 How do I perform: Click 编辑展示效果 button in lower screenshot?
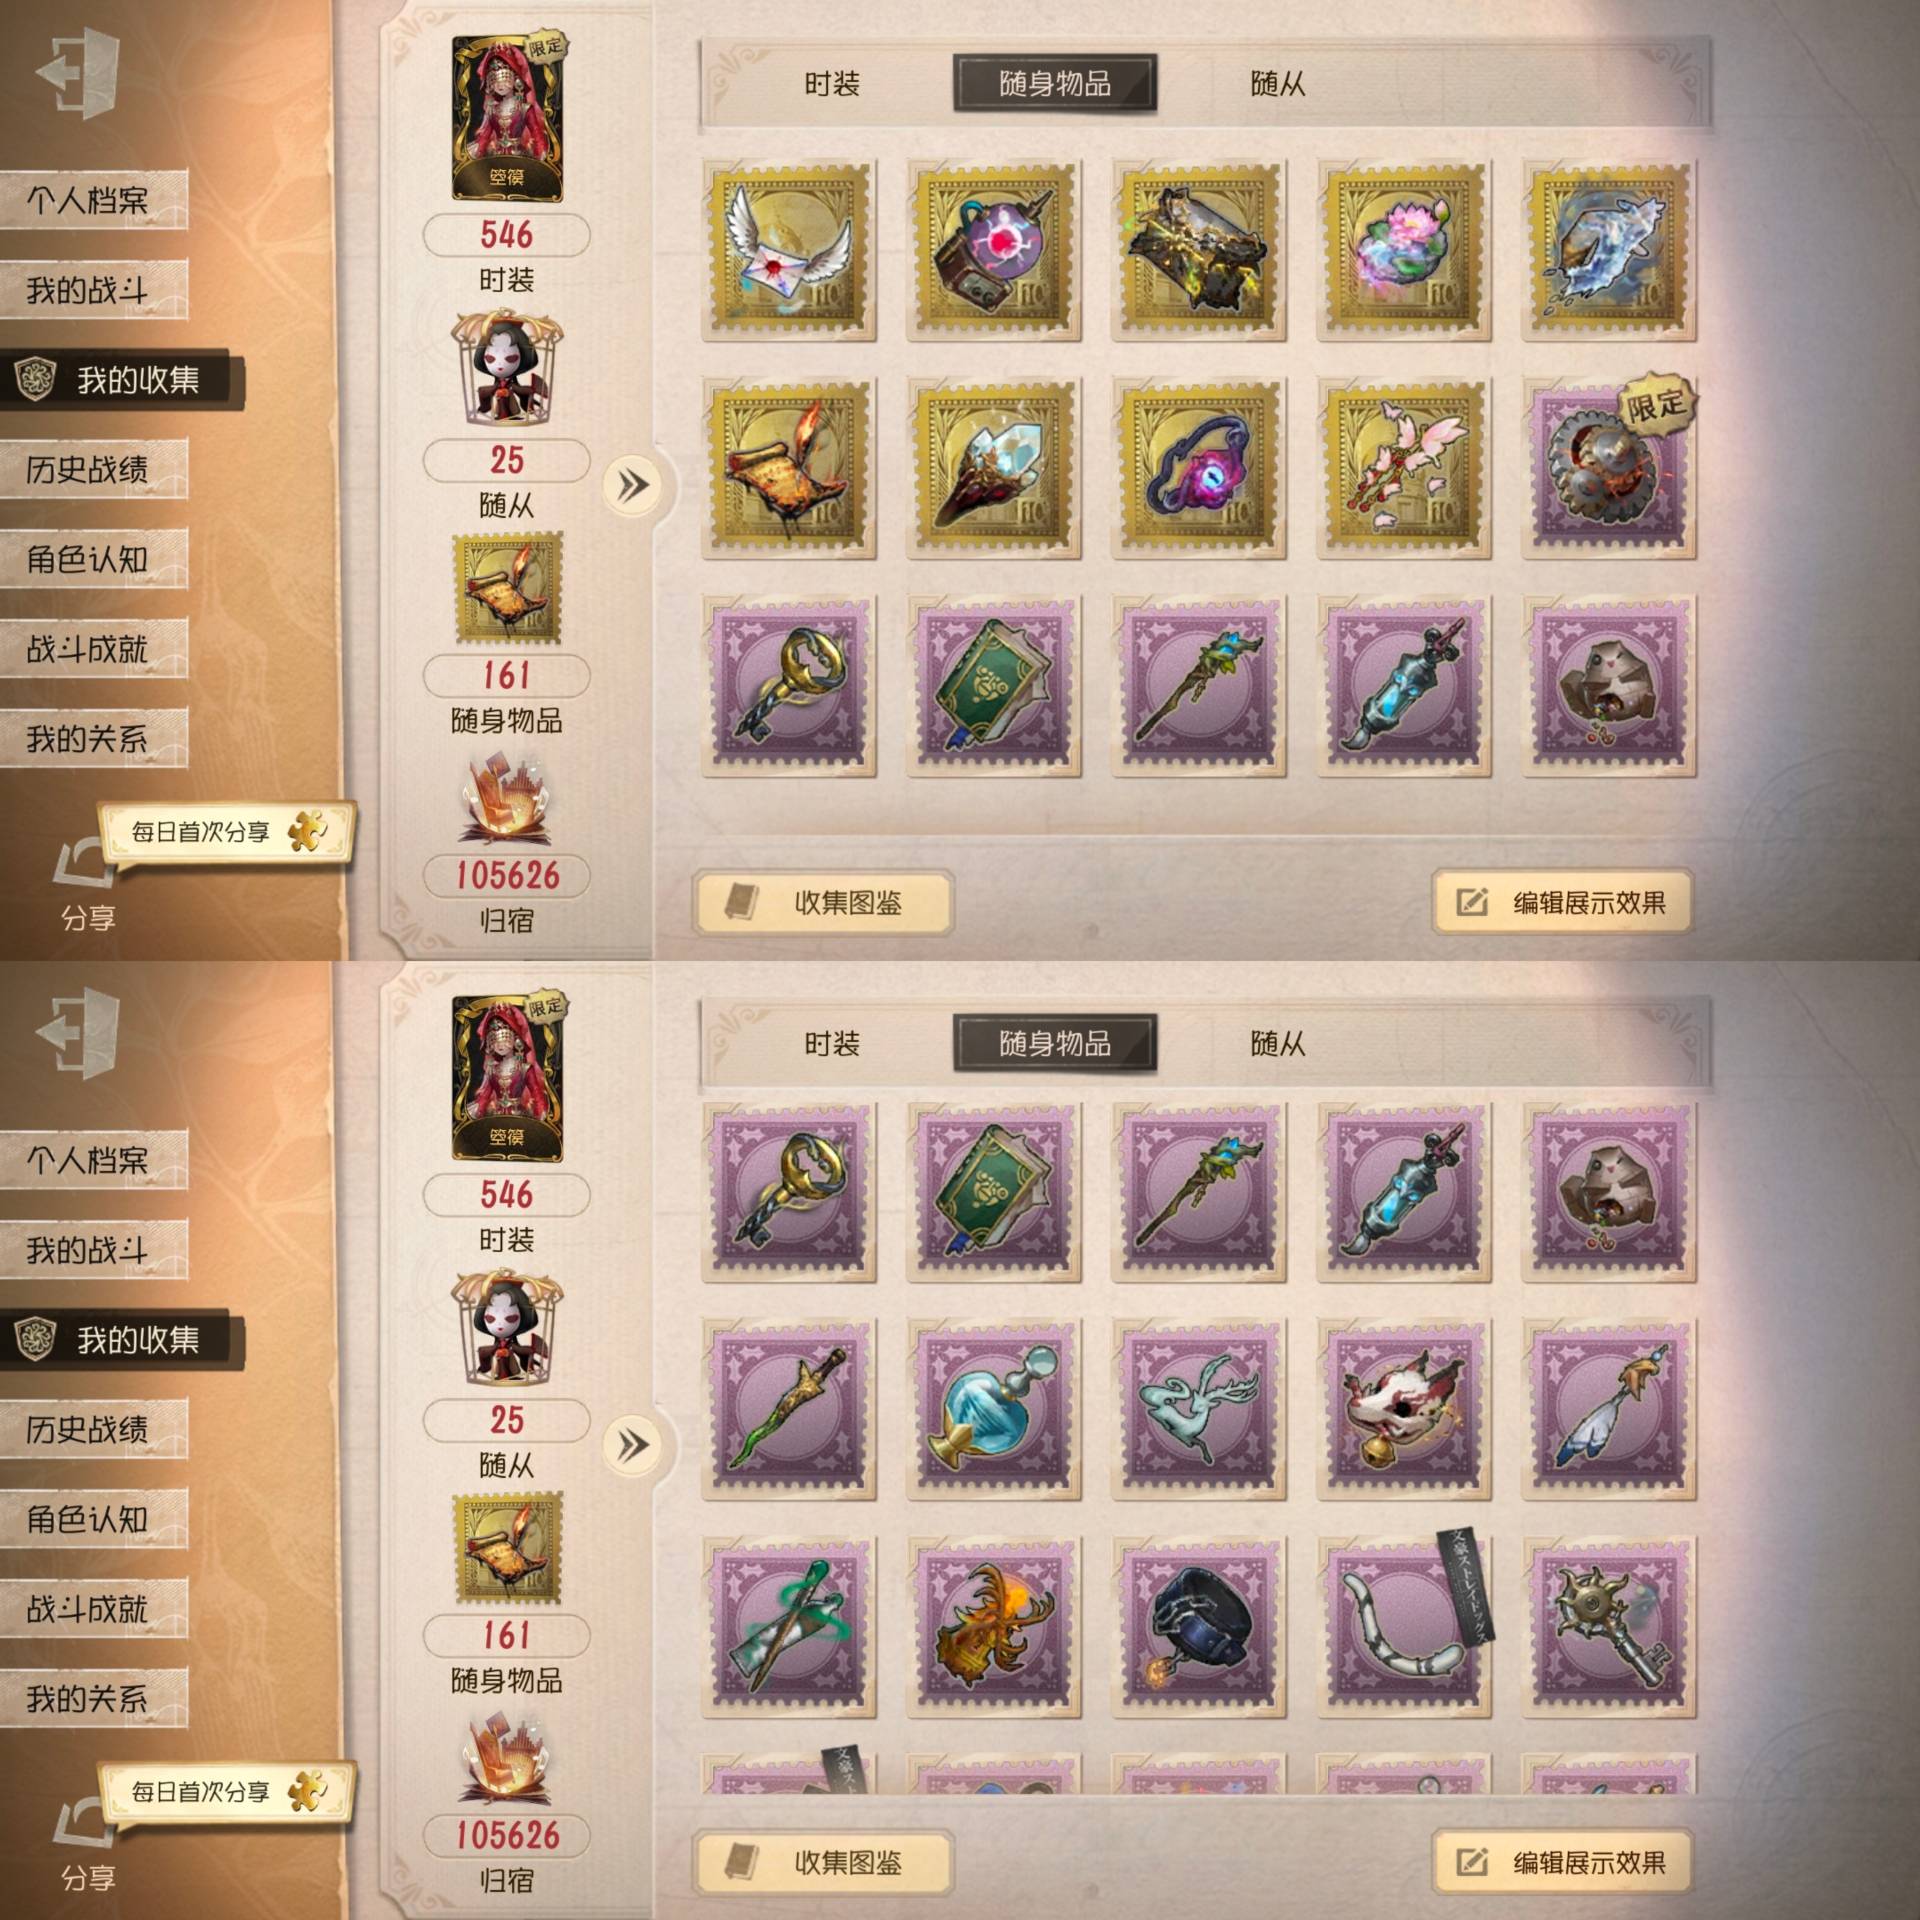coord(1563,1862)
